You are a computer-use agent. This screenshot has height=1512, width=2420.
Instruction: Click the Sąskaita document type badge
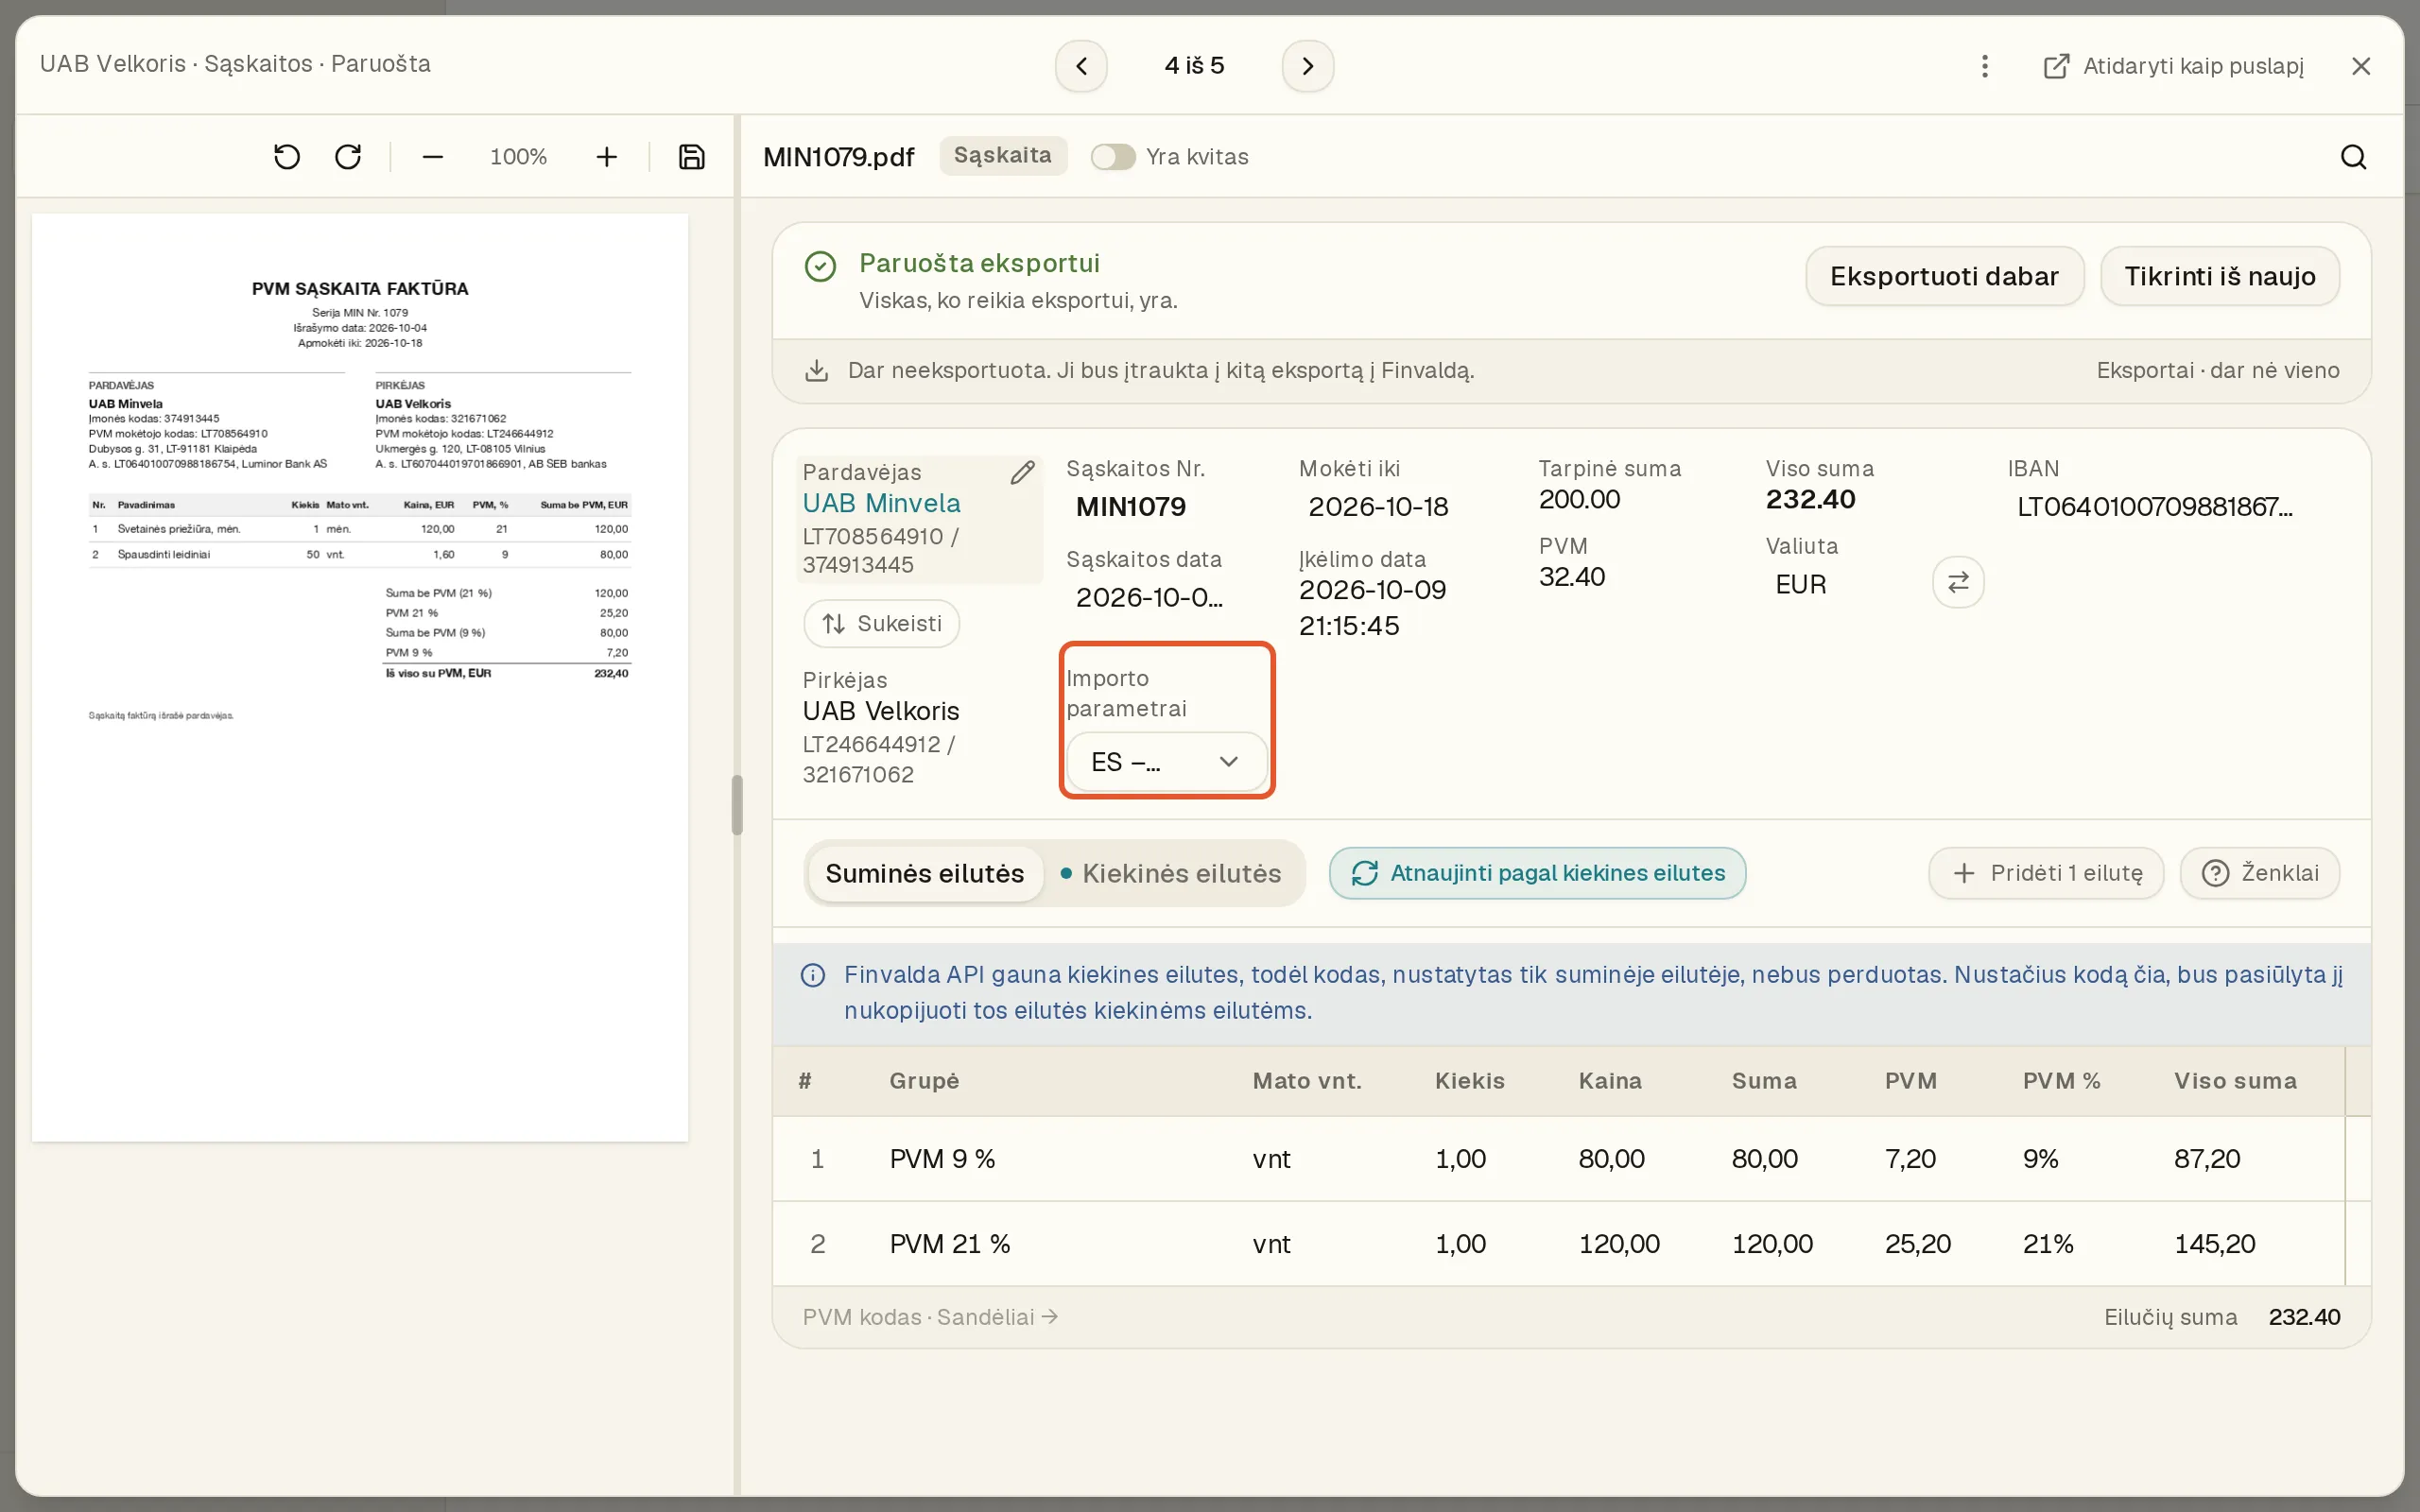(1002, 156)
